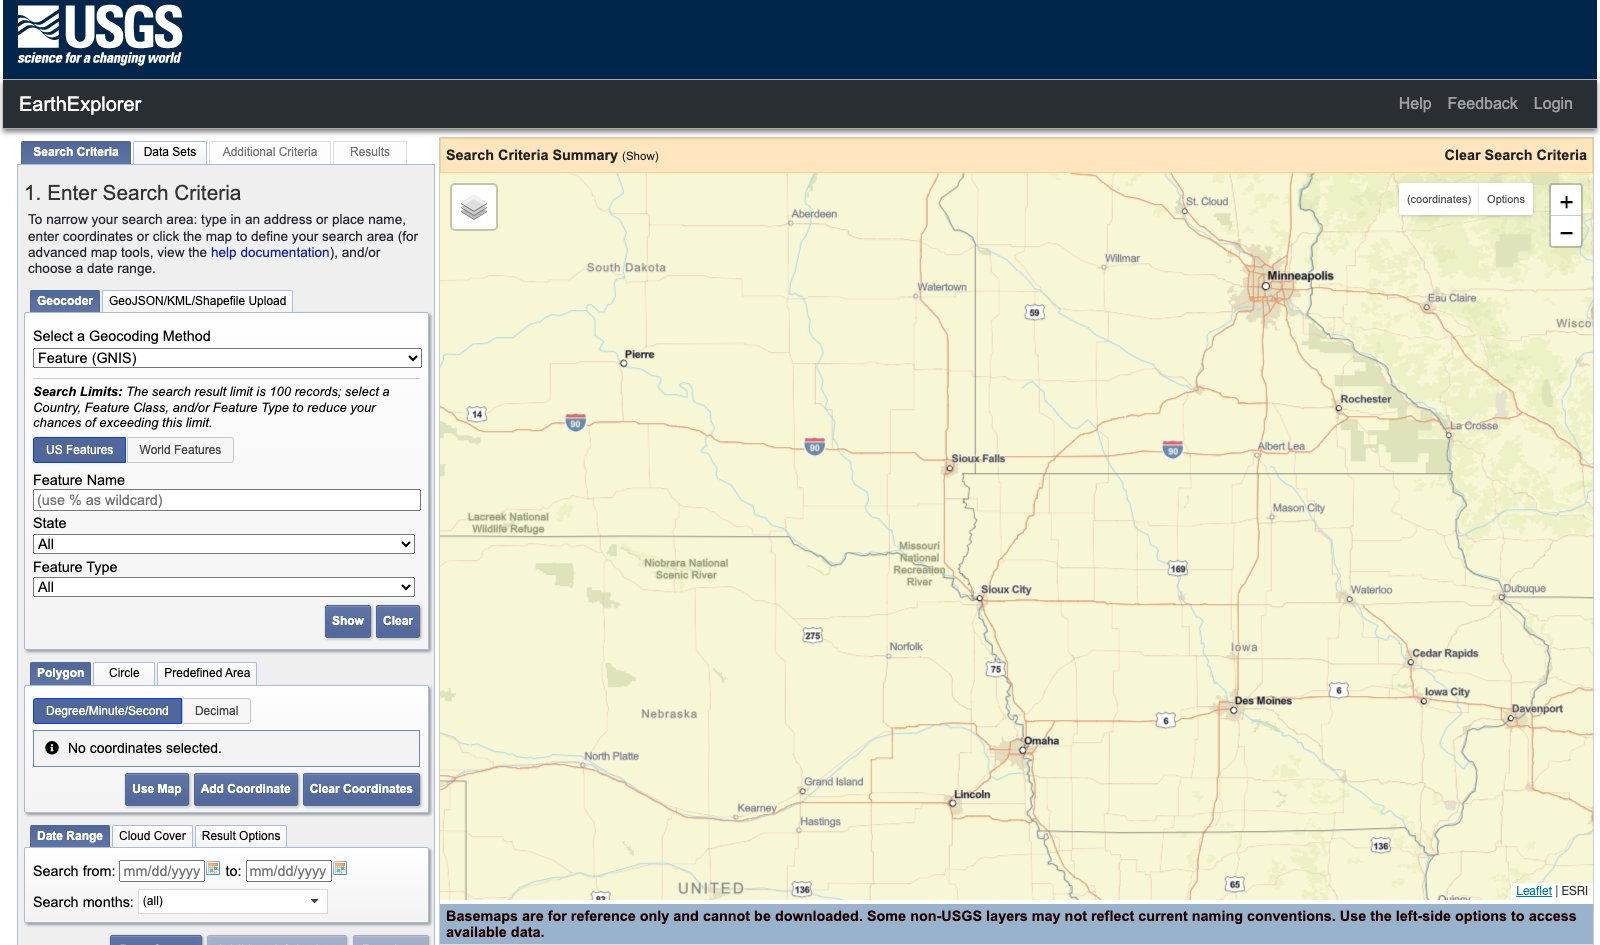Click the USGS logo

pos(100,35)
